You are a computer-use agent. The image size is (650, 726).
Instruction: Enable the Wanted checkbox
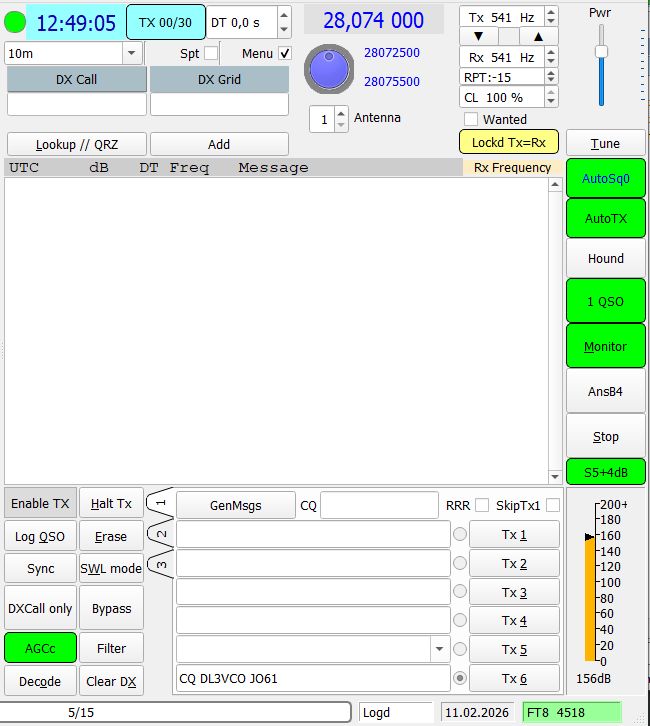click(471, 119)
